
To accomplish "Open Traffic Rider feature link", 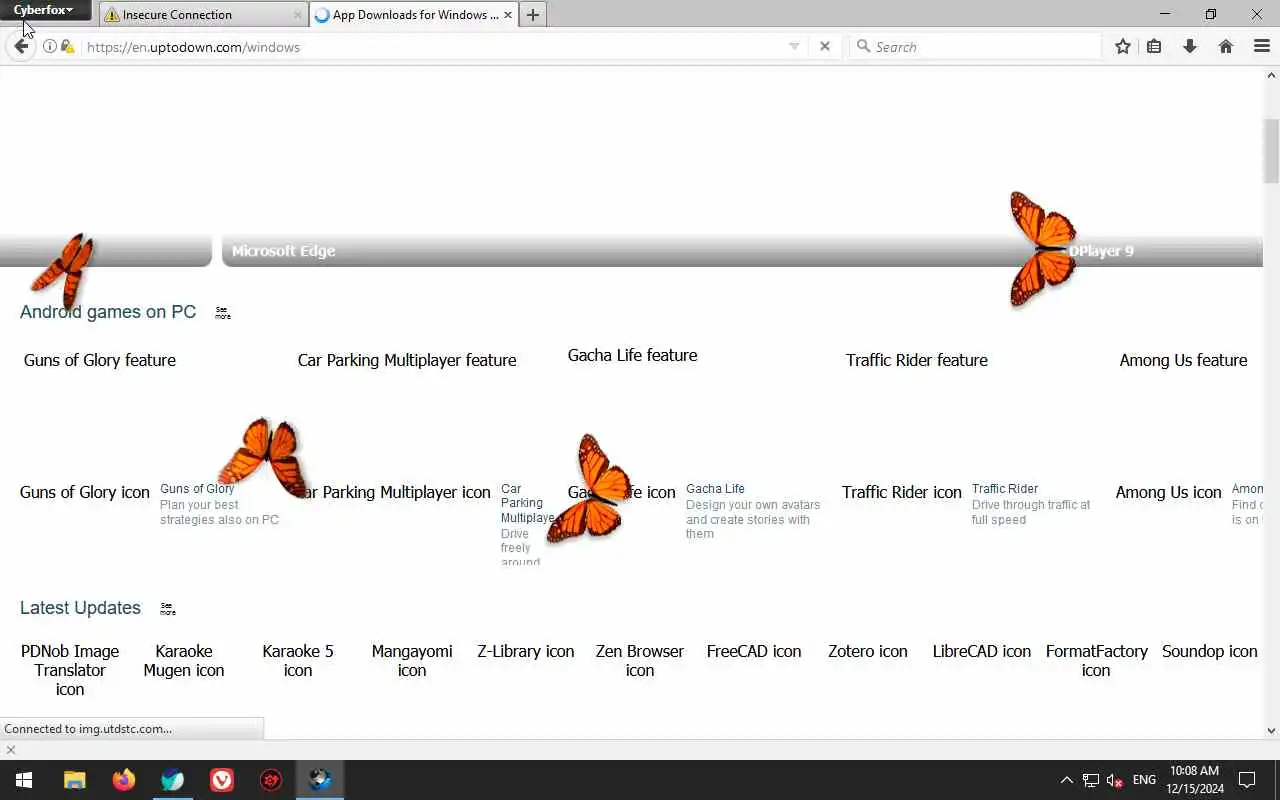I will tap(917, 360).
